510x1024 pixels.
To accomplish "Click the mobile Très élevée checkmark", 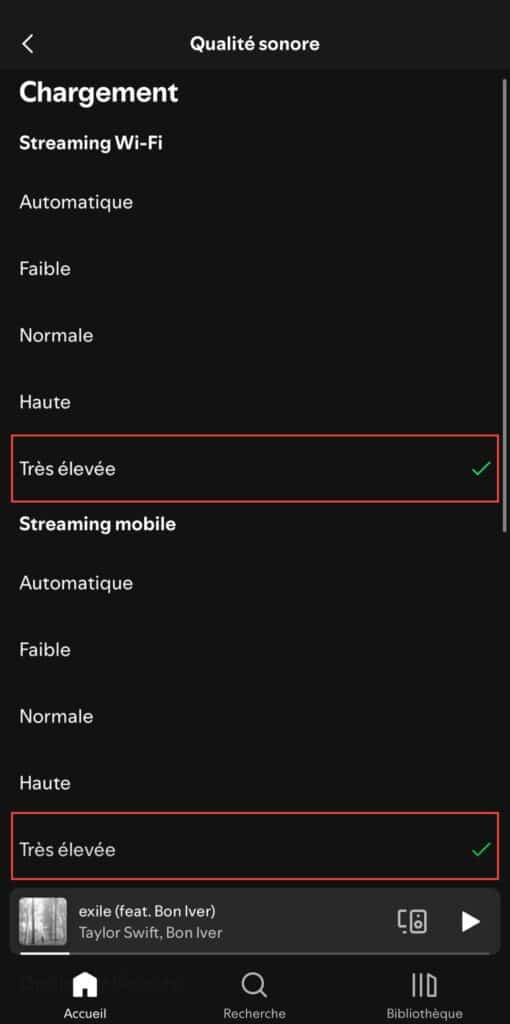I will coord(481,849).
